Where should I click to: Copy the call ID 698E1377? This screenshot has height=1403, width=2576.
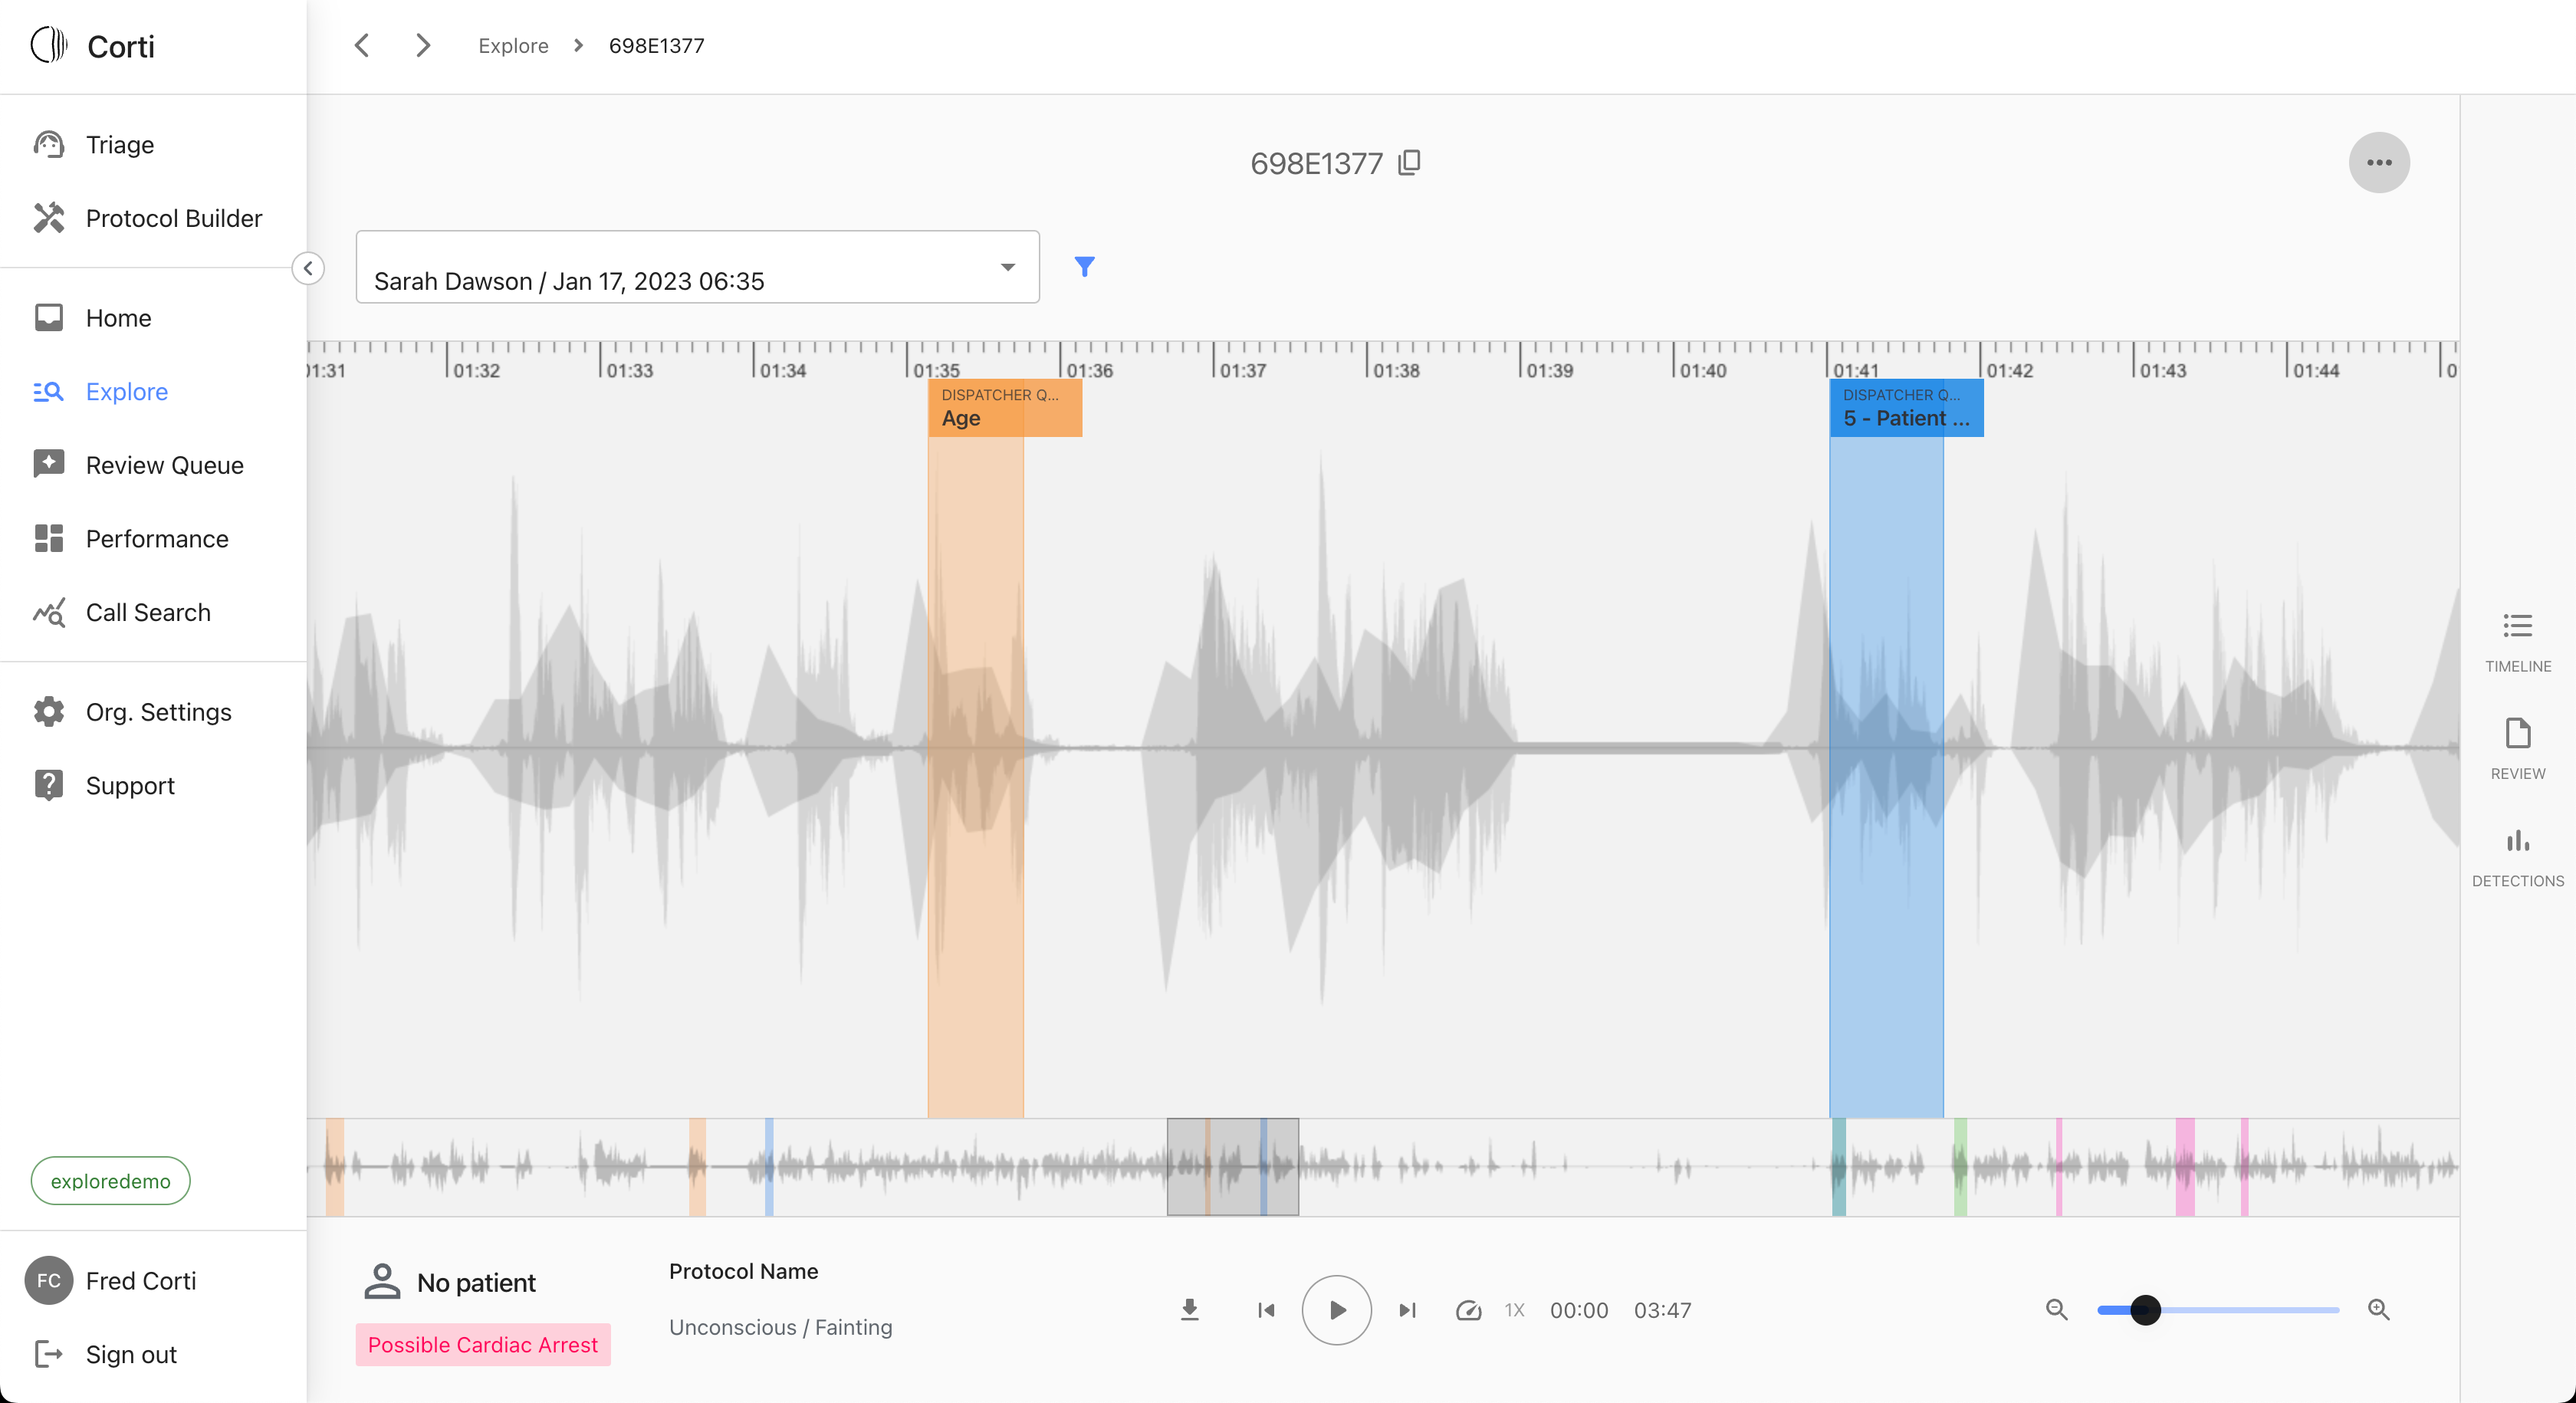point(1409,162)
